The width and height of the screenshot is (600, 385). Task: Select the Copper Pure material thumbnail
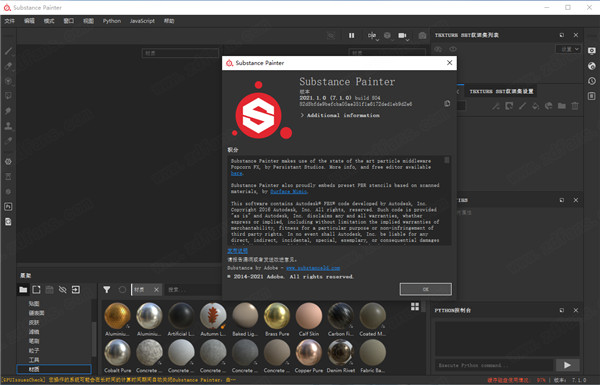(309, 353)
